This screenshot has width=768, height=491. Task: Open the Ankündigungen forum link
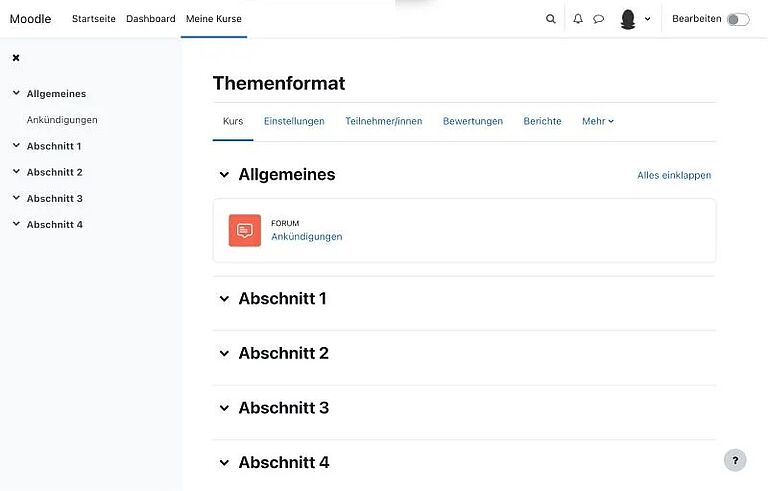tap(306, 237)
